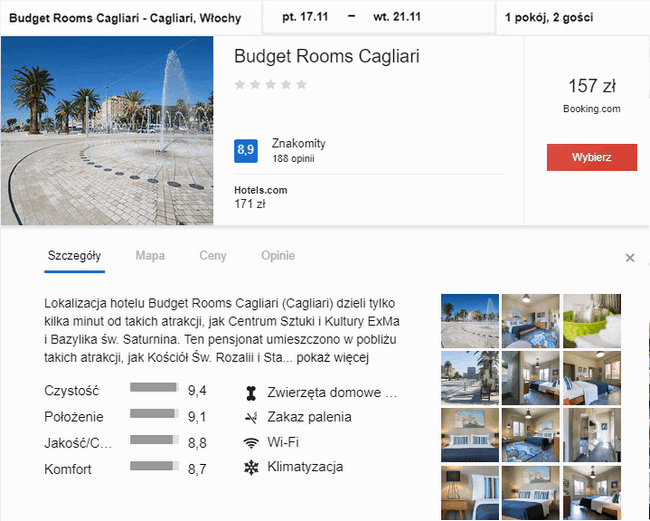Click the hotel star rating icons

[x=270, y=85]
